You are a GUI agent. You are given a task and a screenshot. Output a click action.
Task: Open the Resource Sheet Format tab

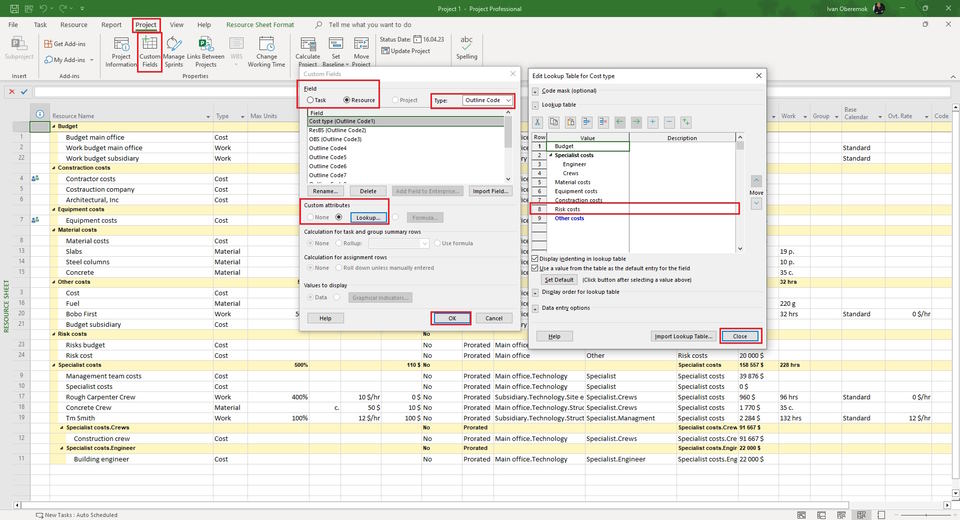(260, 24)
